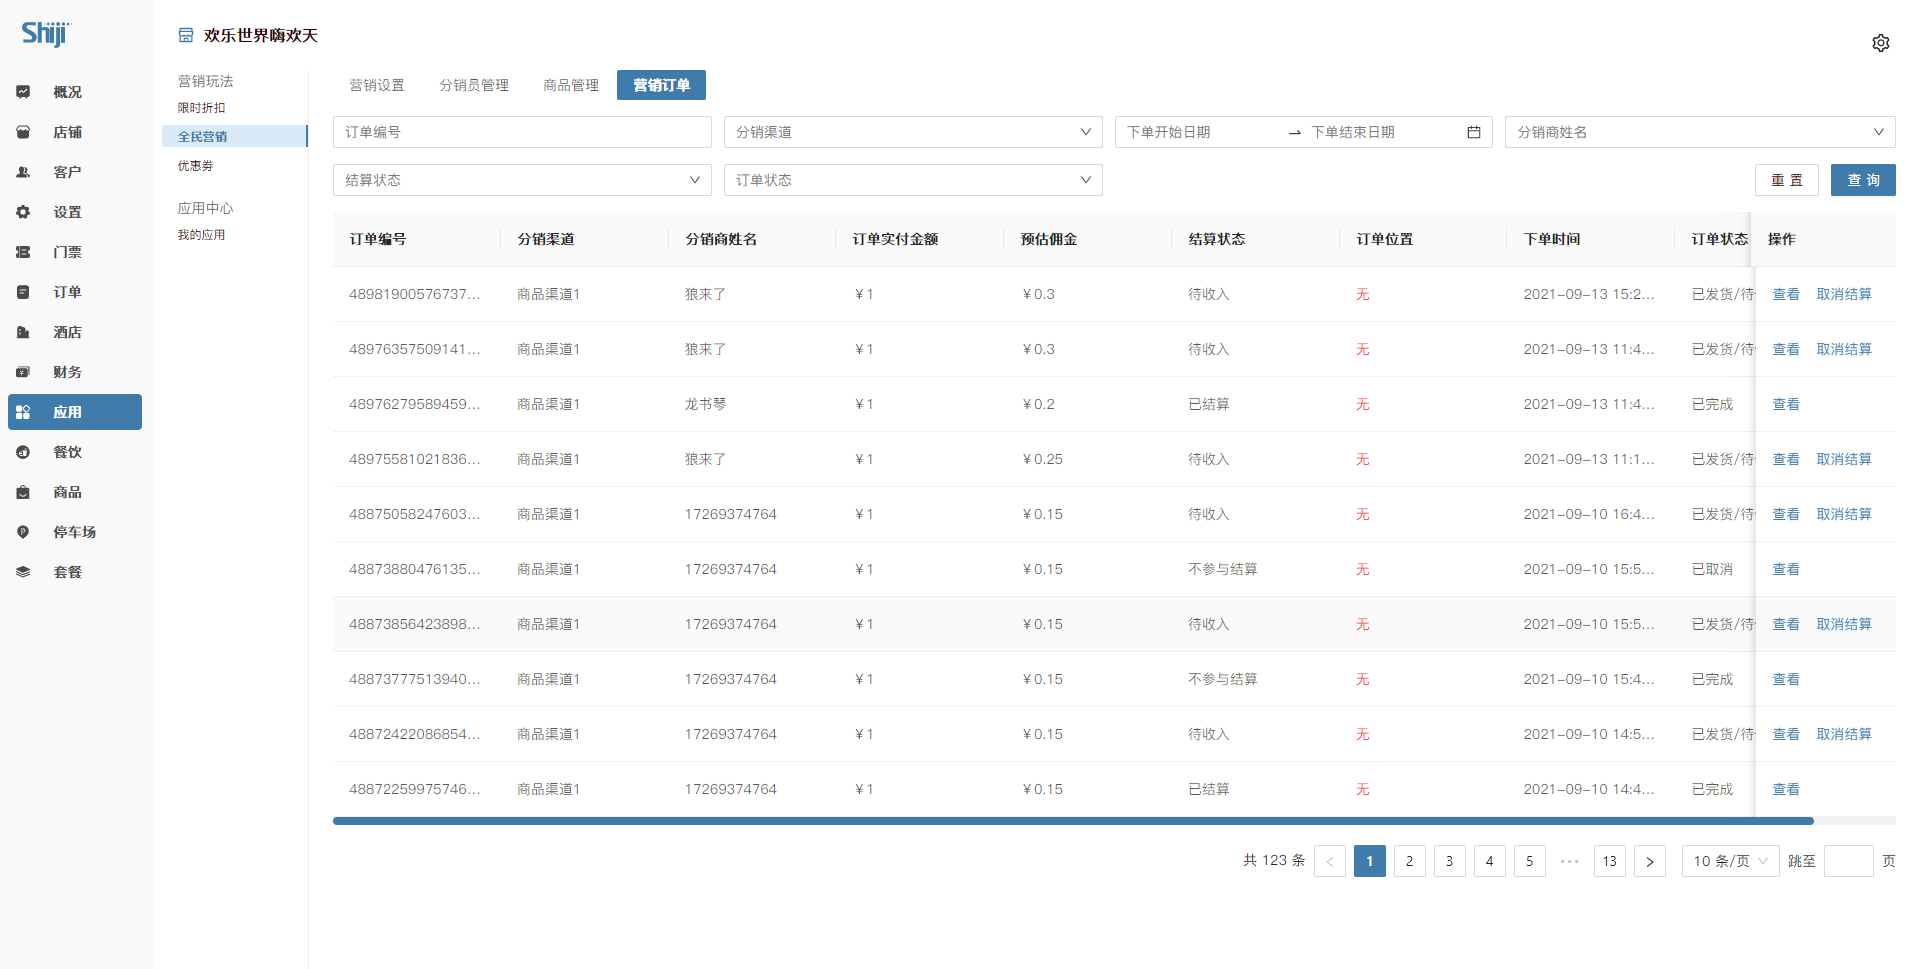Image resolution: width=1920 pixels, height=969 pixels.
Task: Go to page 2
Action: point(1410,861)
